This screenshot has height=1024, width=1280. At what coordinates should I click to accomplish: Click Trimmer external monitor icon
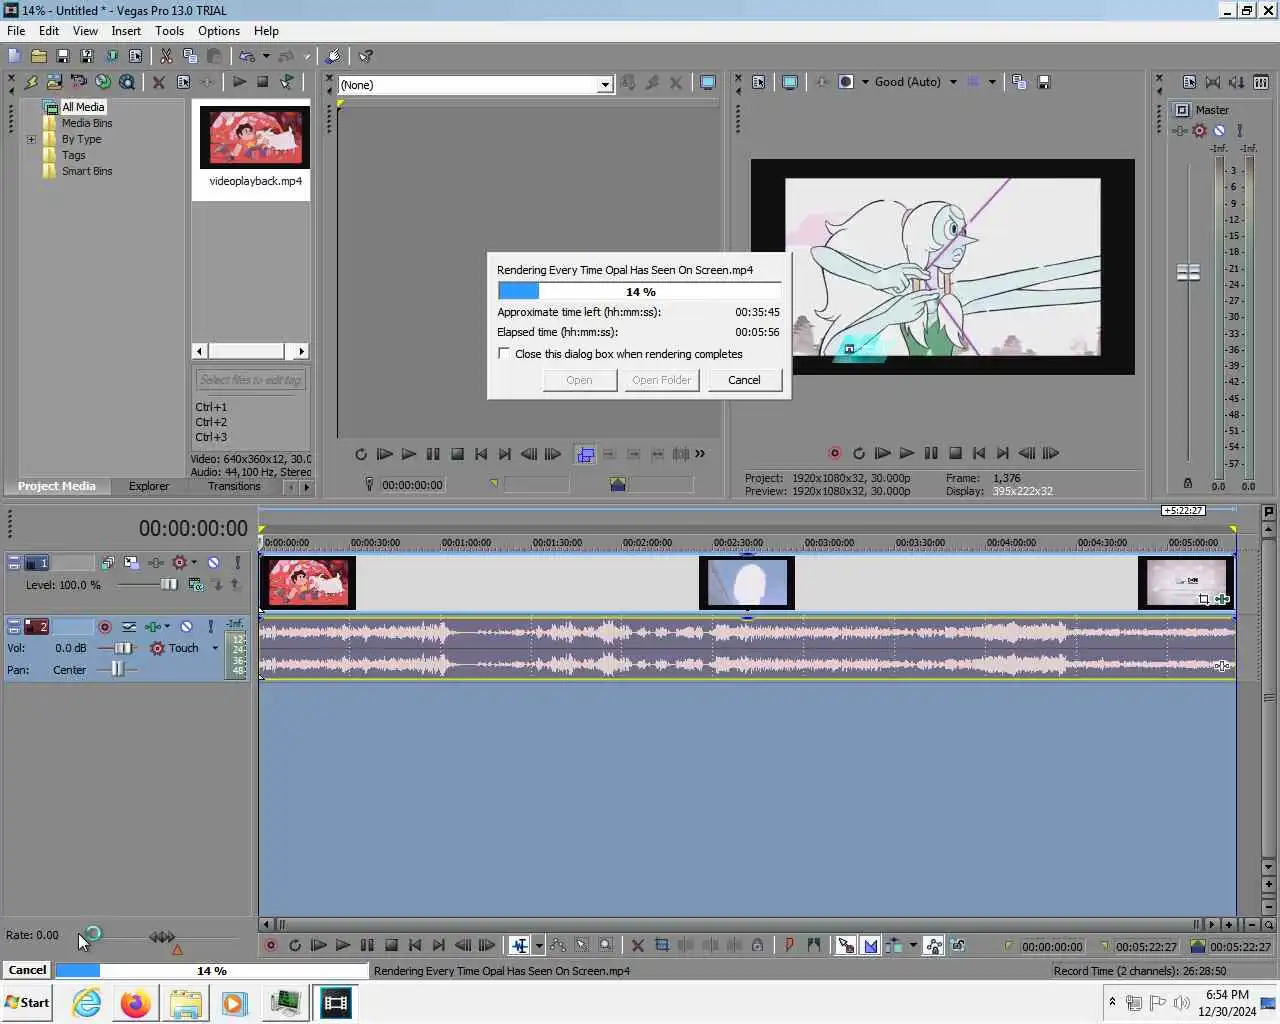point(708,82)
